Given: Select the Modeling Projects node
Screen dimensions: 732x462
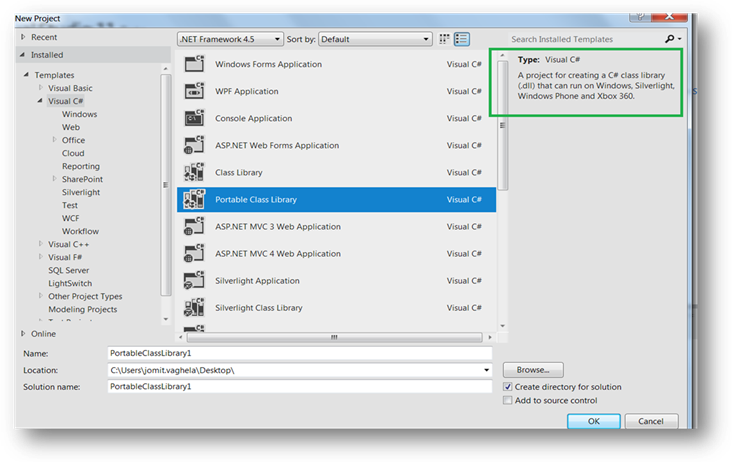Looking at the screenshot, I should [x=83, y=309].
